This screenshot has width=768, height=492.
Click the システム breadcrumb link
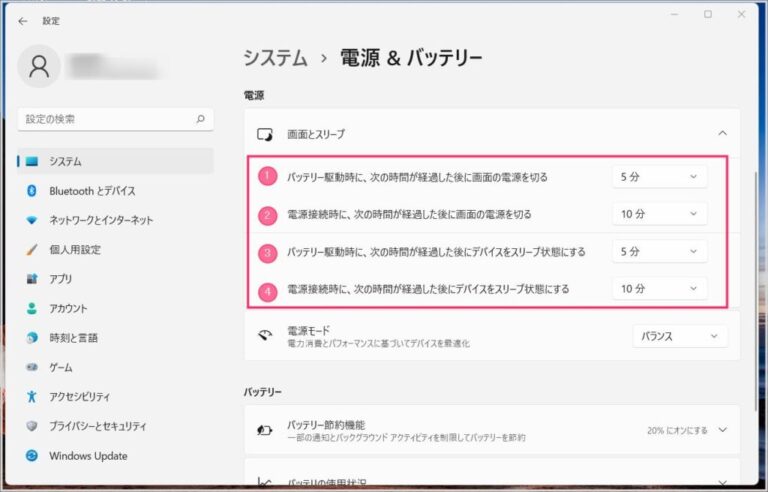coord(275,58)
